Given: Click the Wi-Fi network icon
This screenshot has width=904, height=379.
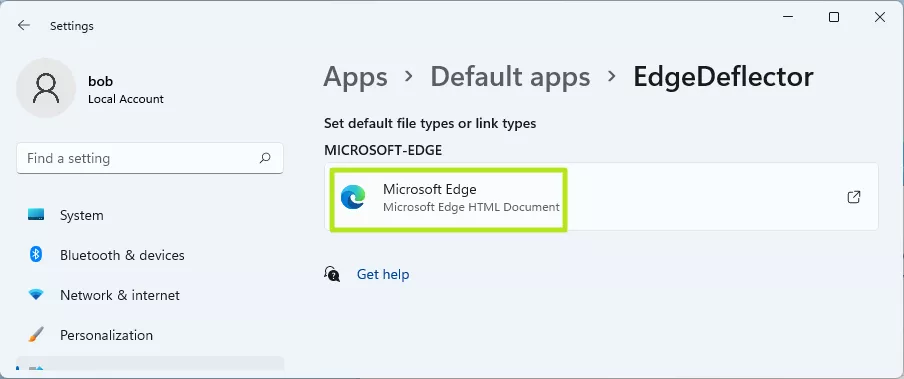Looking at the screenshot, I should [36, 295].
